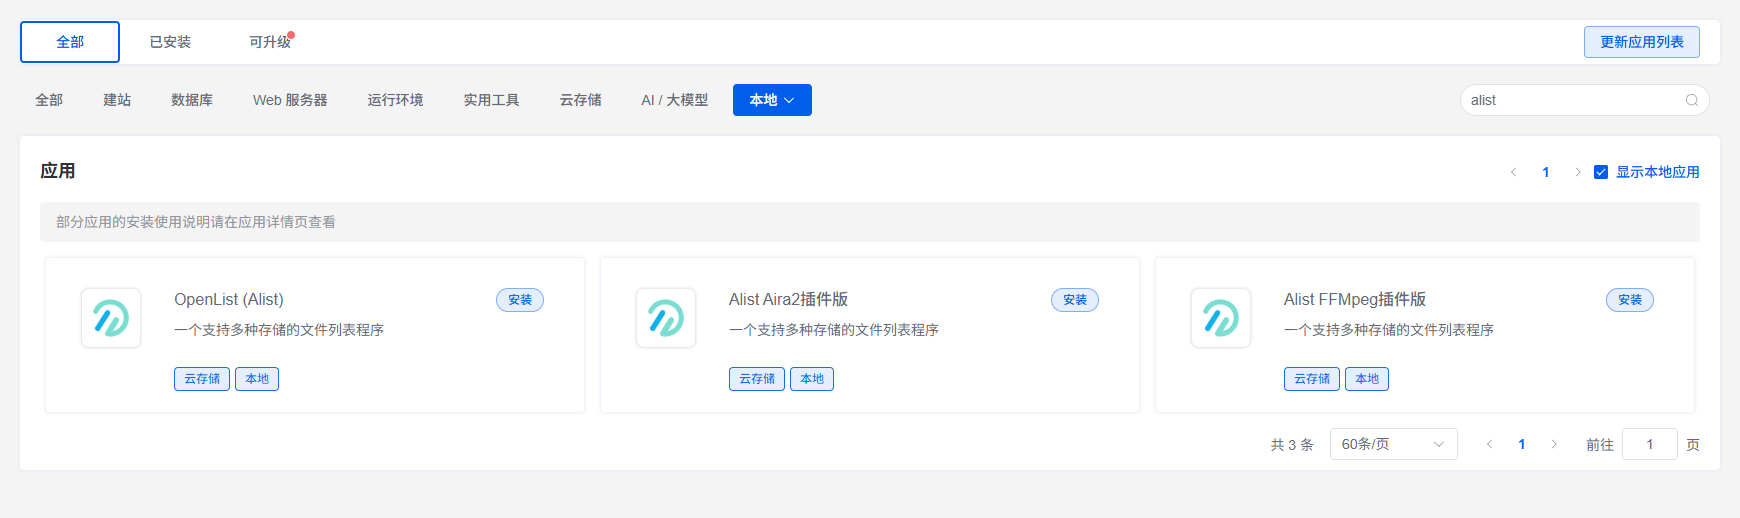Click 本地 tag on Alist FFMpeg插件版 card
The height and width of the screenshot is (518, 1740).
click(1367, 379)
